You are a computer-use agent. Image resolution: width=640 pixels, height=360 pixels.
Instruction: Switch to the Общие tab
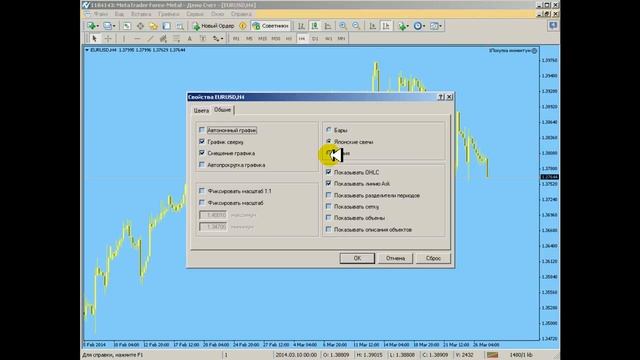click(x=222, y=110)
